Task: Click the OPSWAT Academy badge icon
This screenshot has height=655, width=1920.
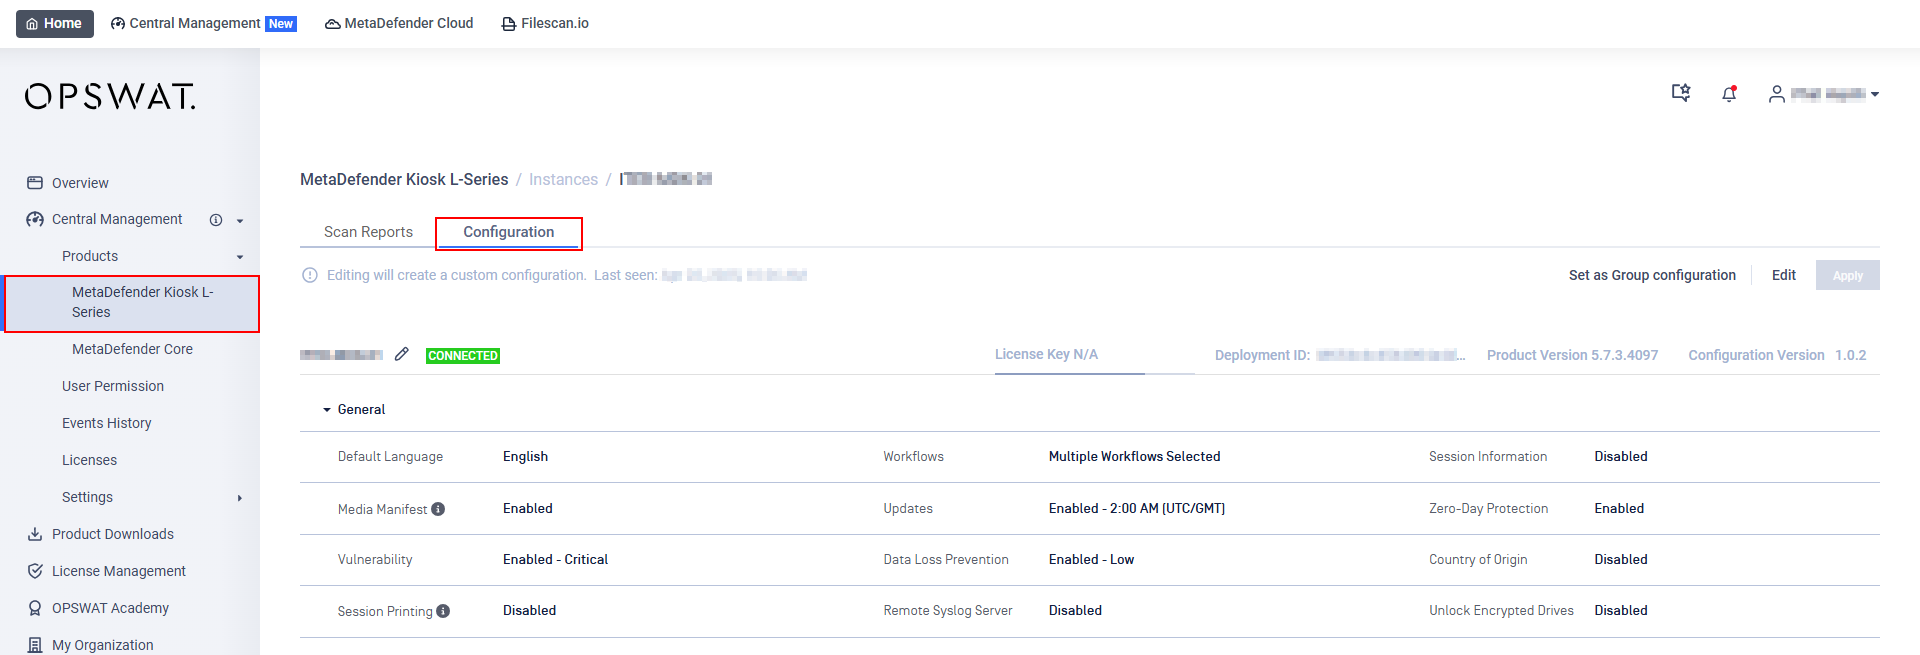Action: coord(35,608)
